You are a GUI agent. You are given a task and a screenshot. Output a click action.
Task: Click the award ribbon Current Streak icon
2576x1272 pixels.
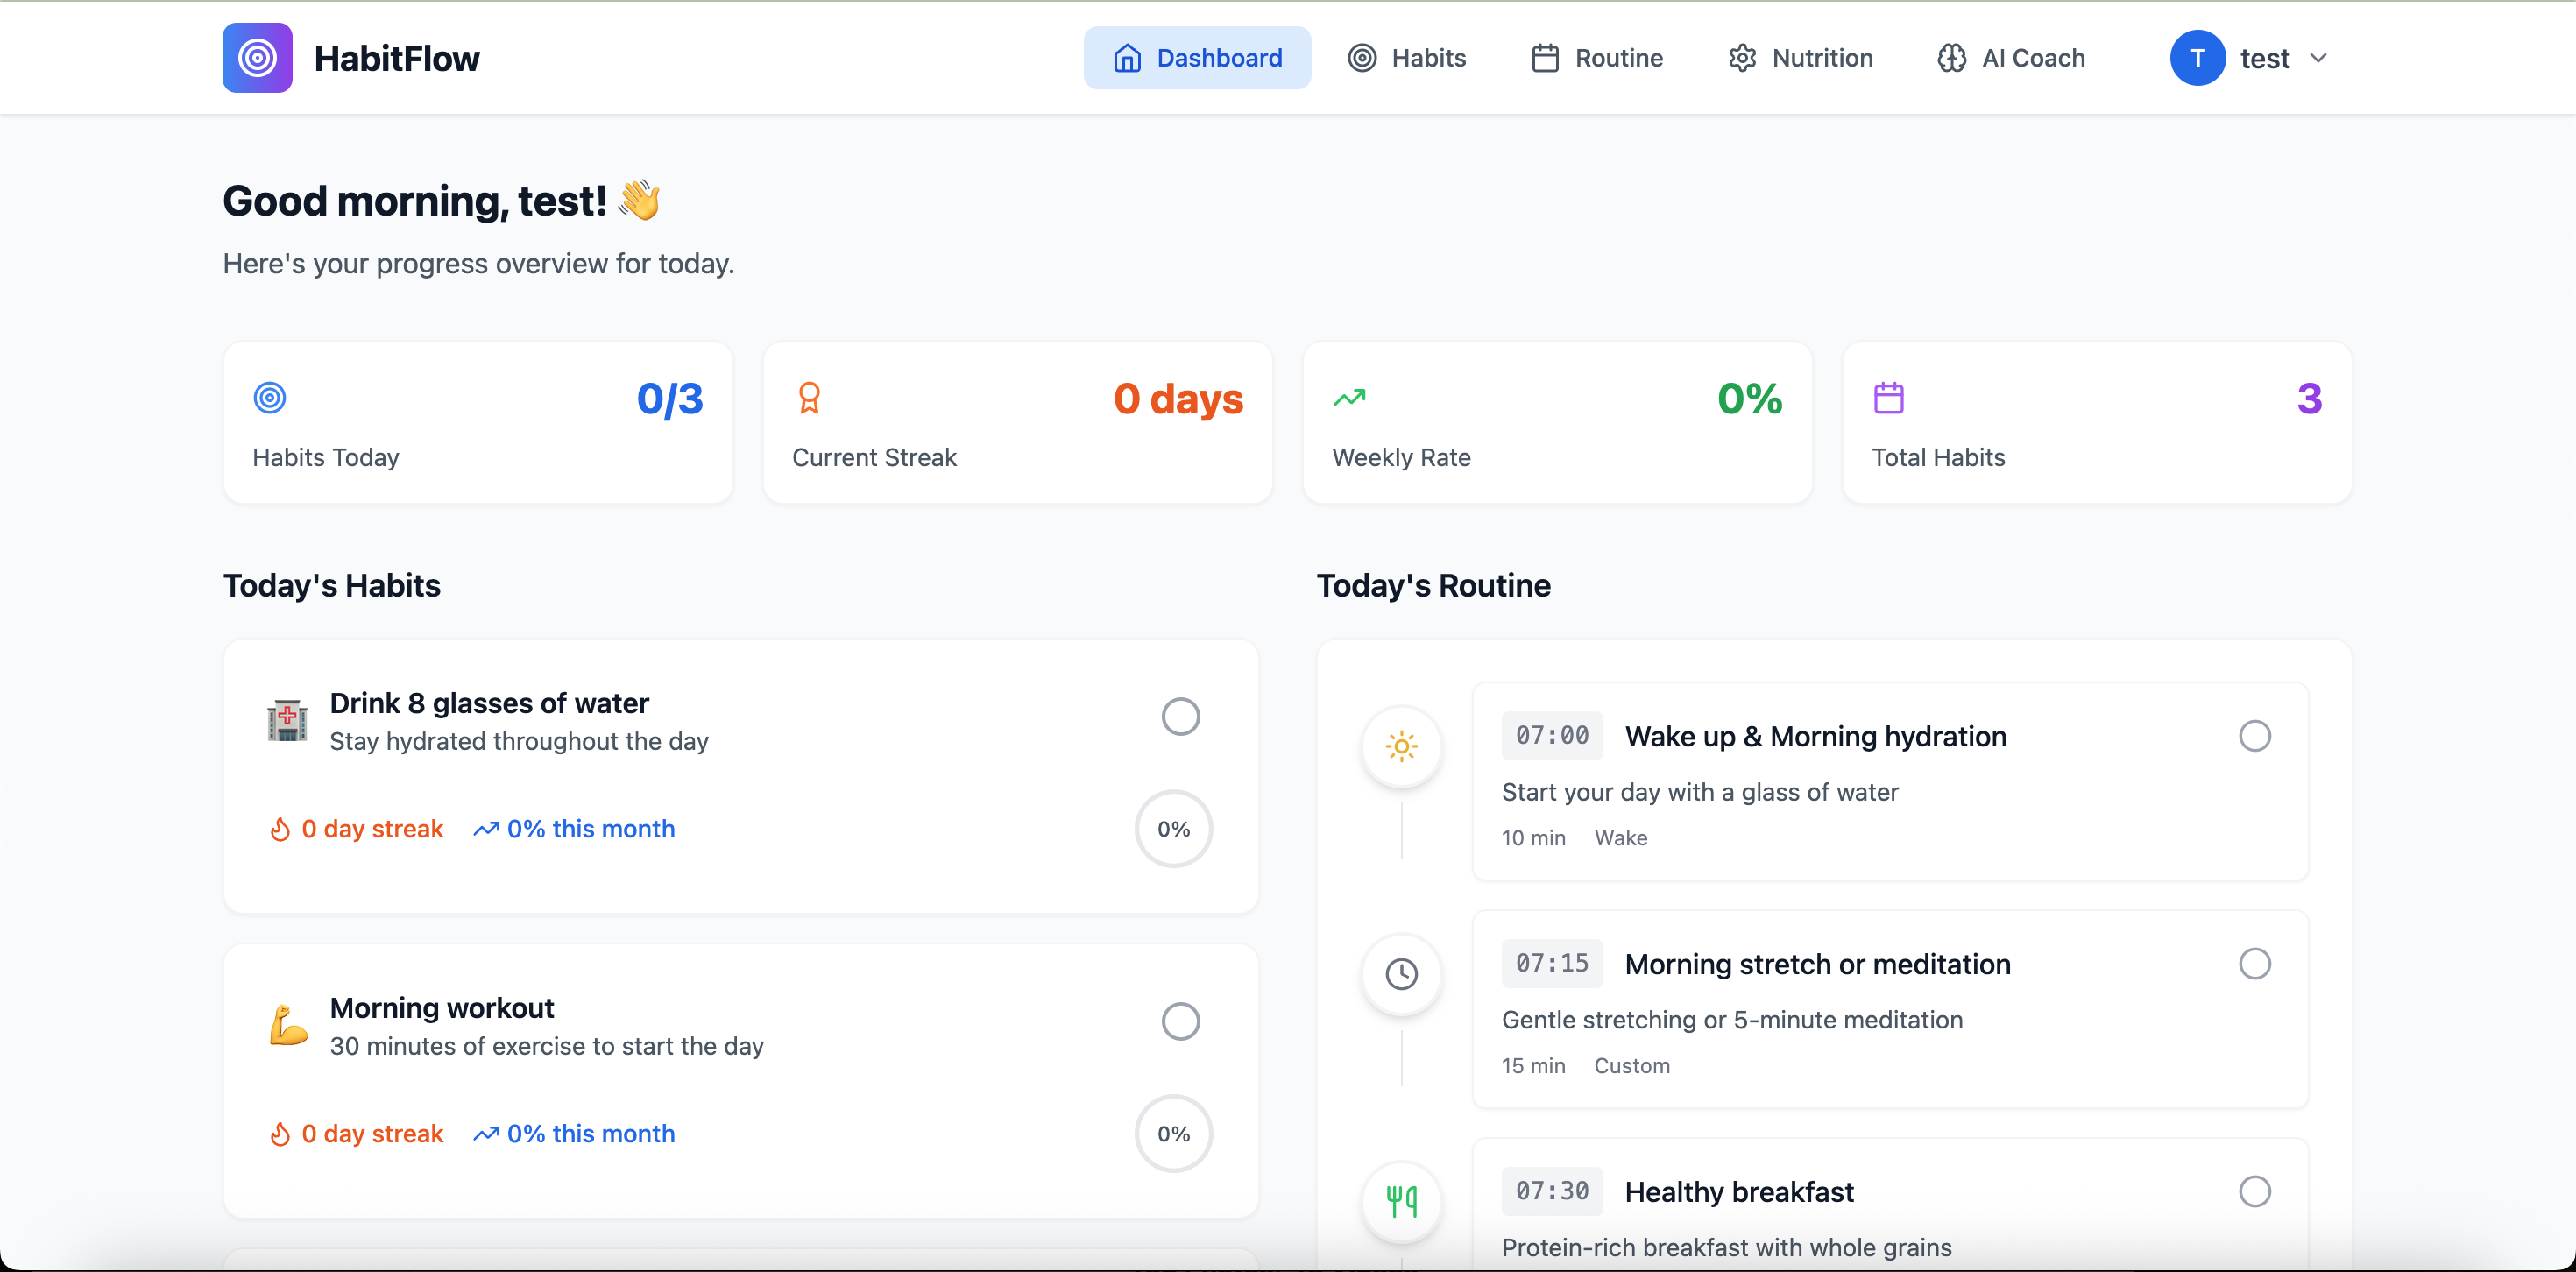pos(809,398)
